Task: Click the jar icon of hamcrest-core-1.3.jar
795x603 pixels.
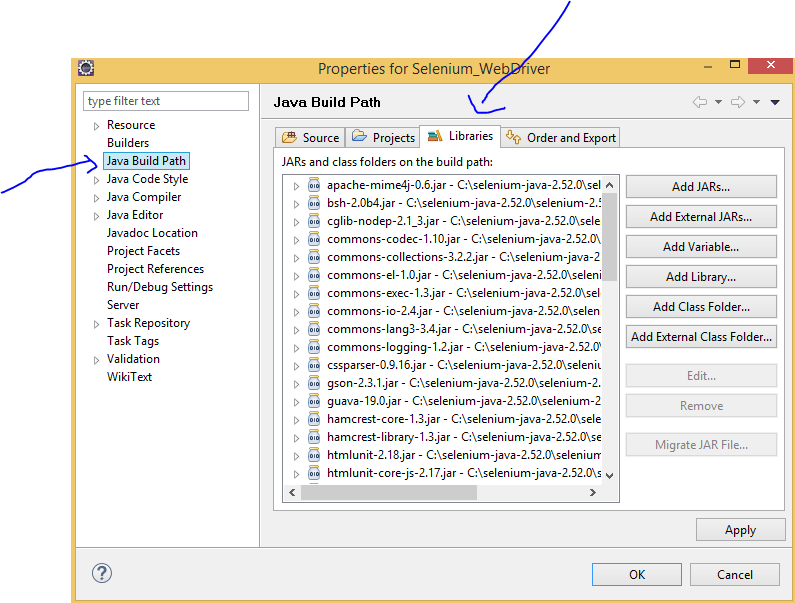Action: pos(314,419)
